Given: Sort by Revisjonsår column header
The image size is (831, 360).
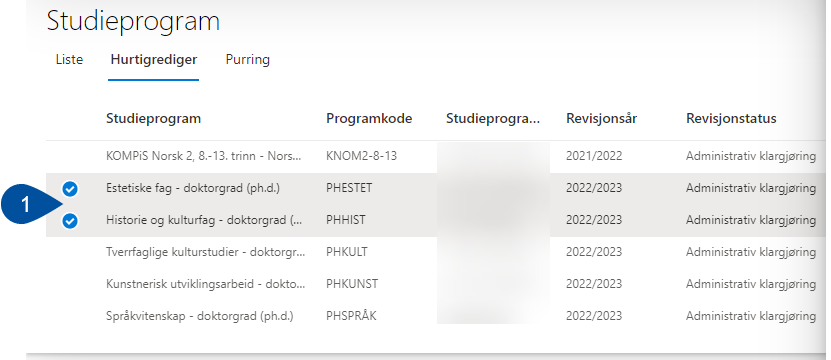Looking at the screenshot, I should pyautogui.click(x=602, y=118).
